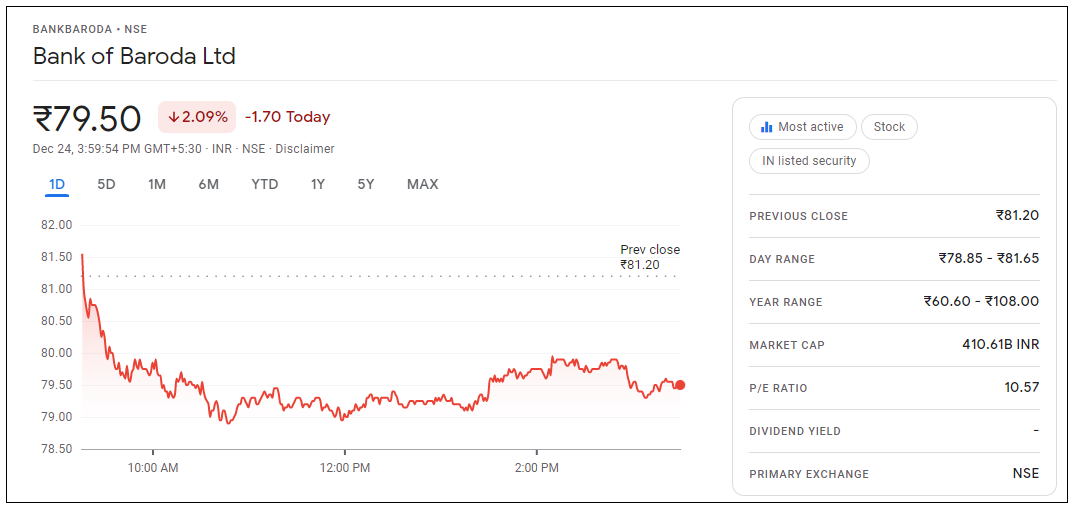Viewport: 1074px width, 509px height.
Task: Click the Previous Close row
Action: tap(894, 216)
